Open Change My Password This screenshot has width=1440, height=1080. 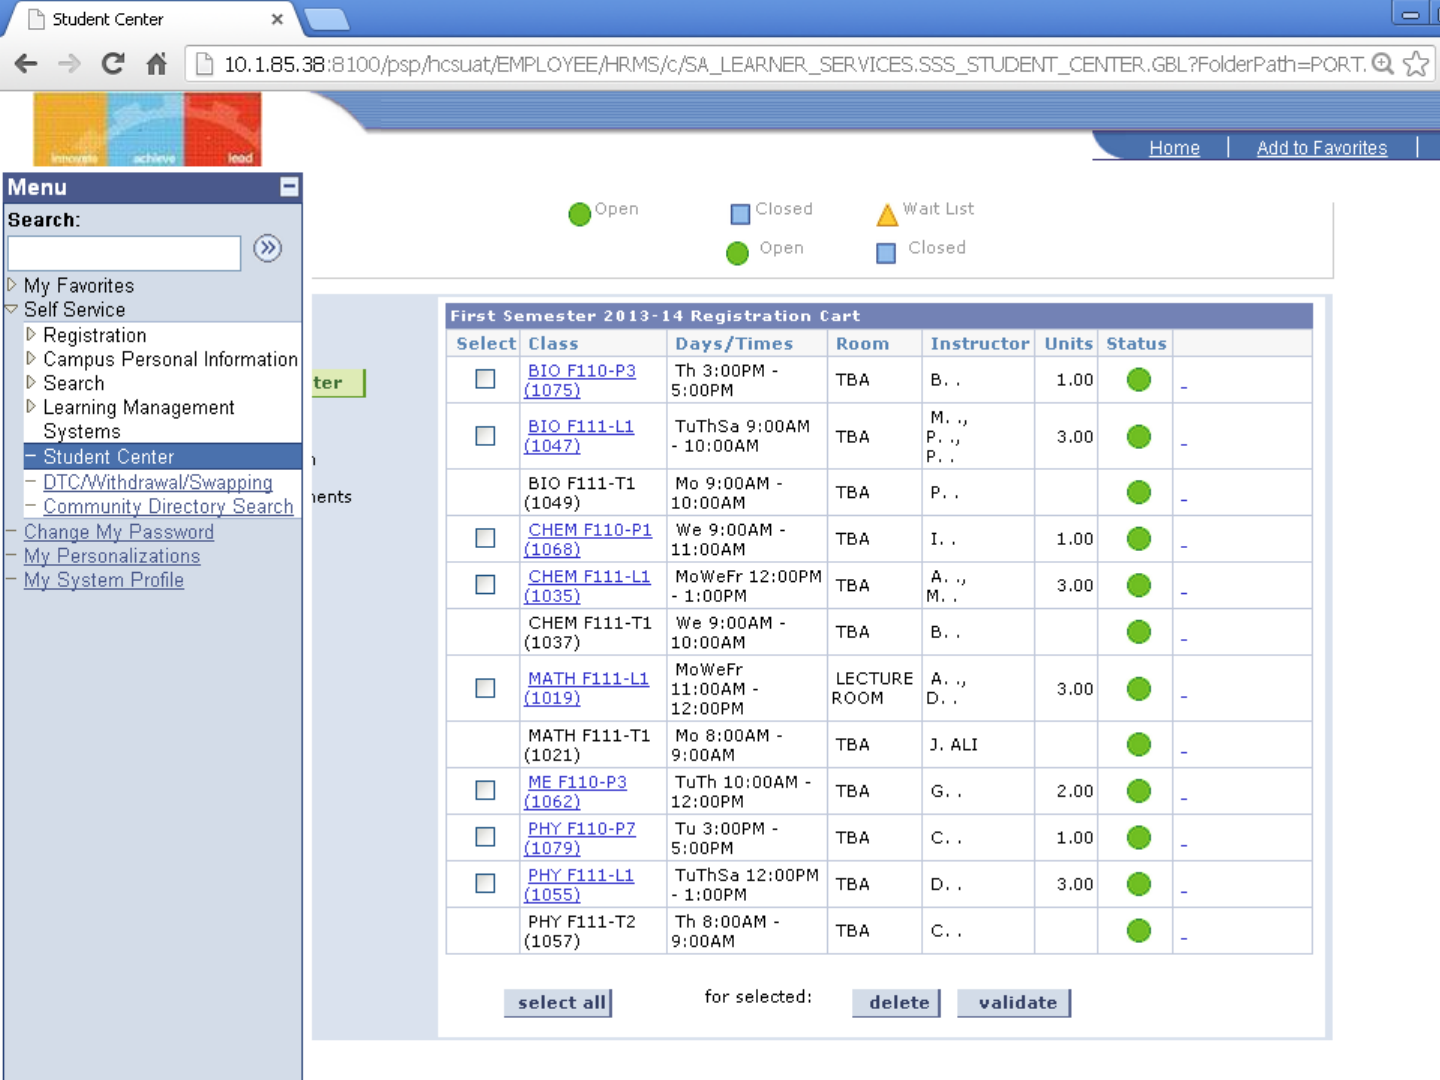coord(119,532)
